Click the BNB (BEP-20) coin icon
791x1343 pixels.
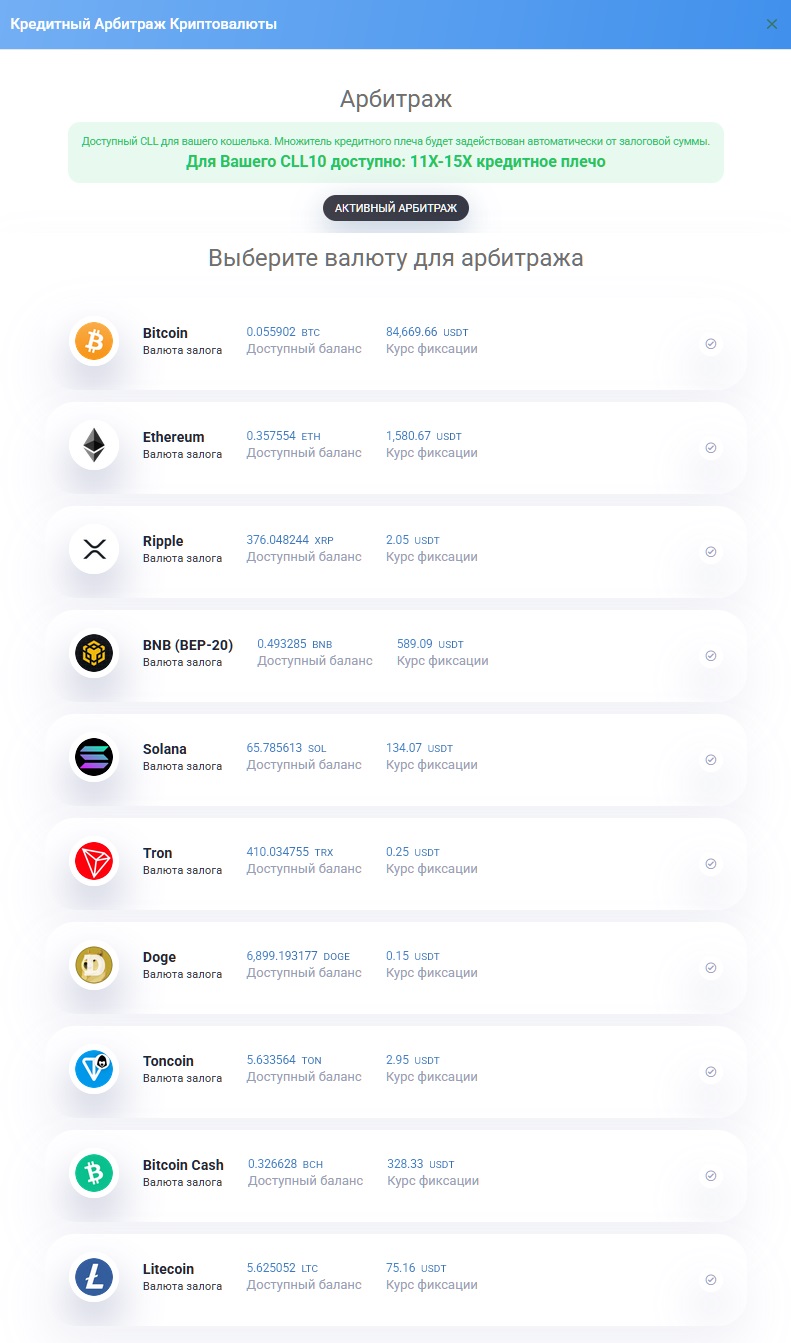point(94,654)
